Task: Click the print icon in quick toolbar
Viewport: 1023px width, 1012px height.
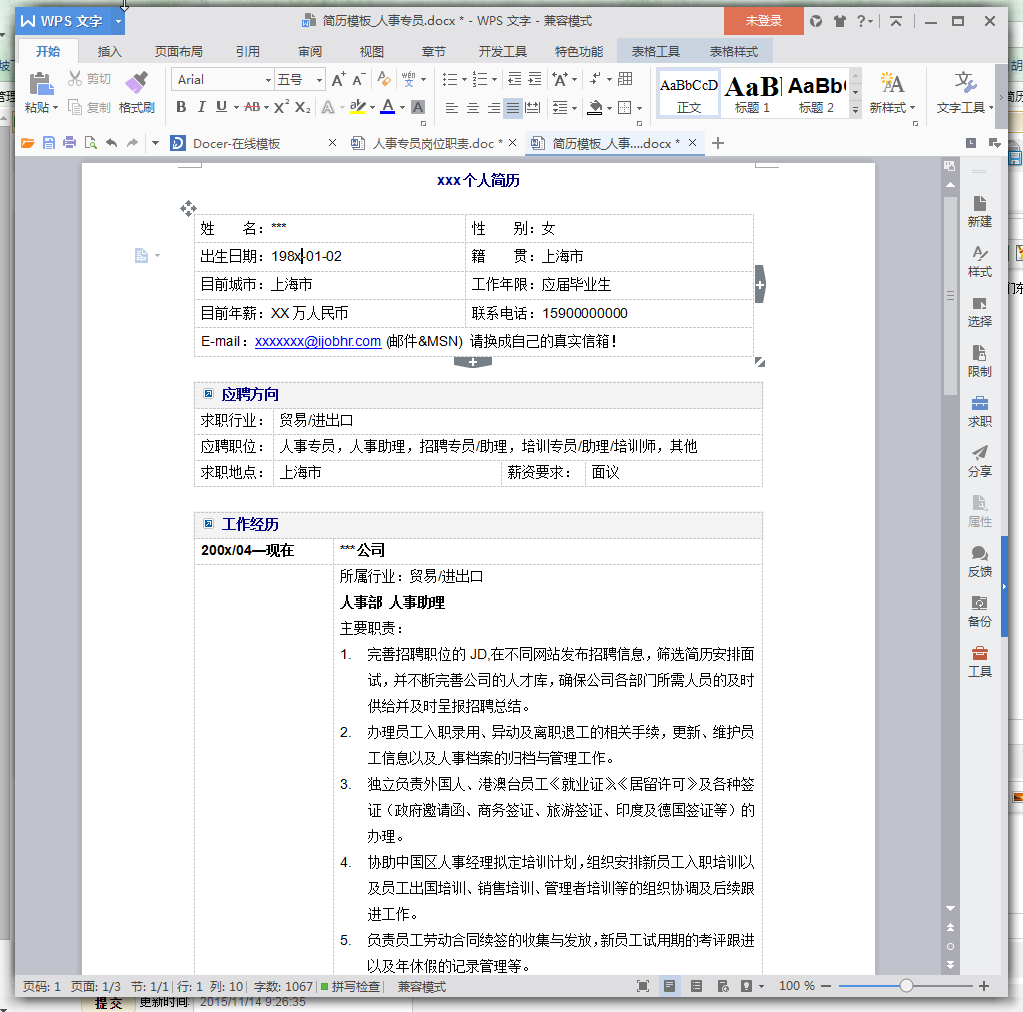Action: pyautogui.click(x=70, y=143)
